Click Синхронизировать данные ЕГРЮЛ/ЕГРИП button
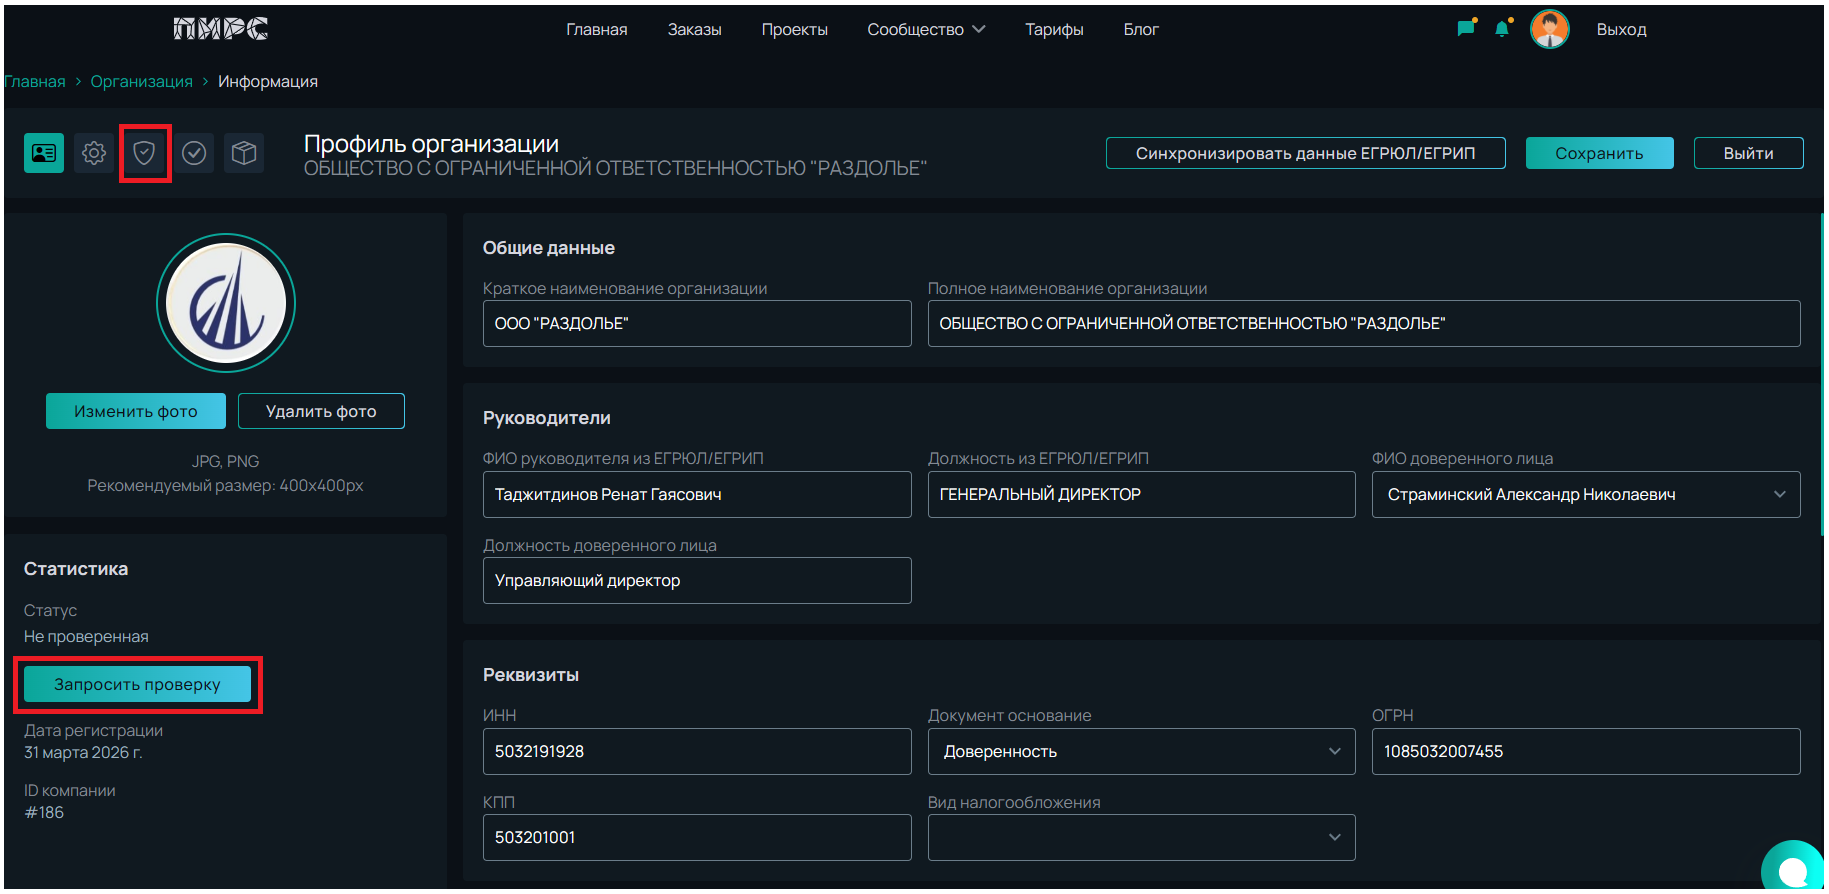 coord(1305,153)
